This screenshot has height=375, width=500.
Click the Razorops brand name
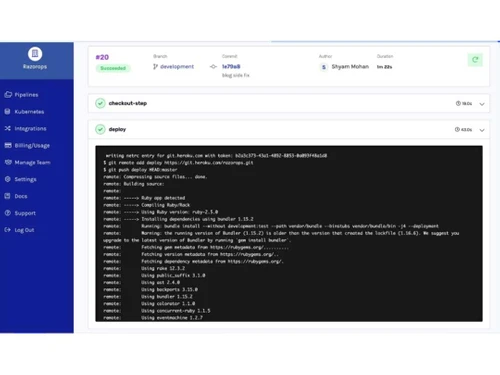click(35, 67)
